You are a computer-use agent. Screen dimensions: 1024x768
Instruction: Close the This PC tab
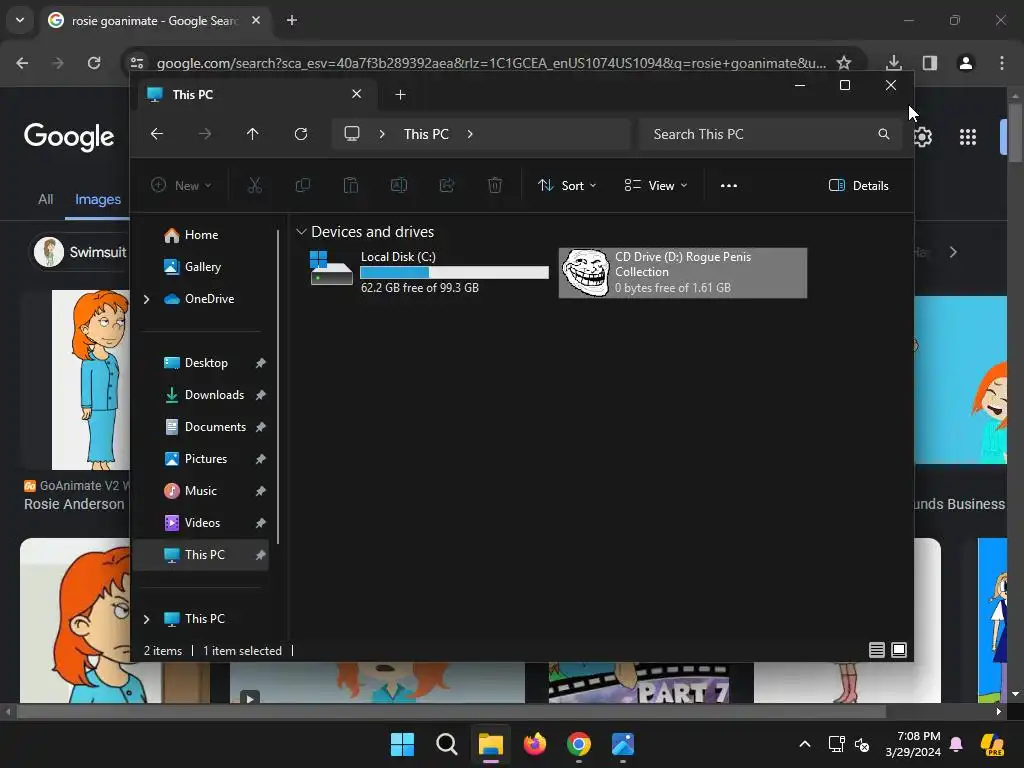click(x=357, y=94)
